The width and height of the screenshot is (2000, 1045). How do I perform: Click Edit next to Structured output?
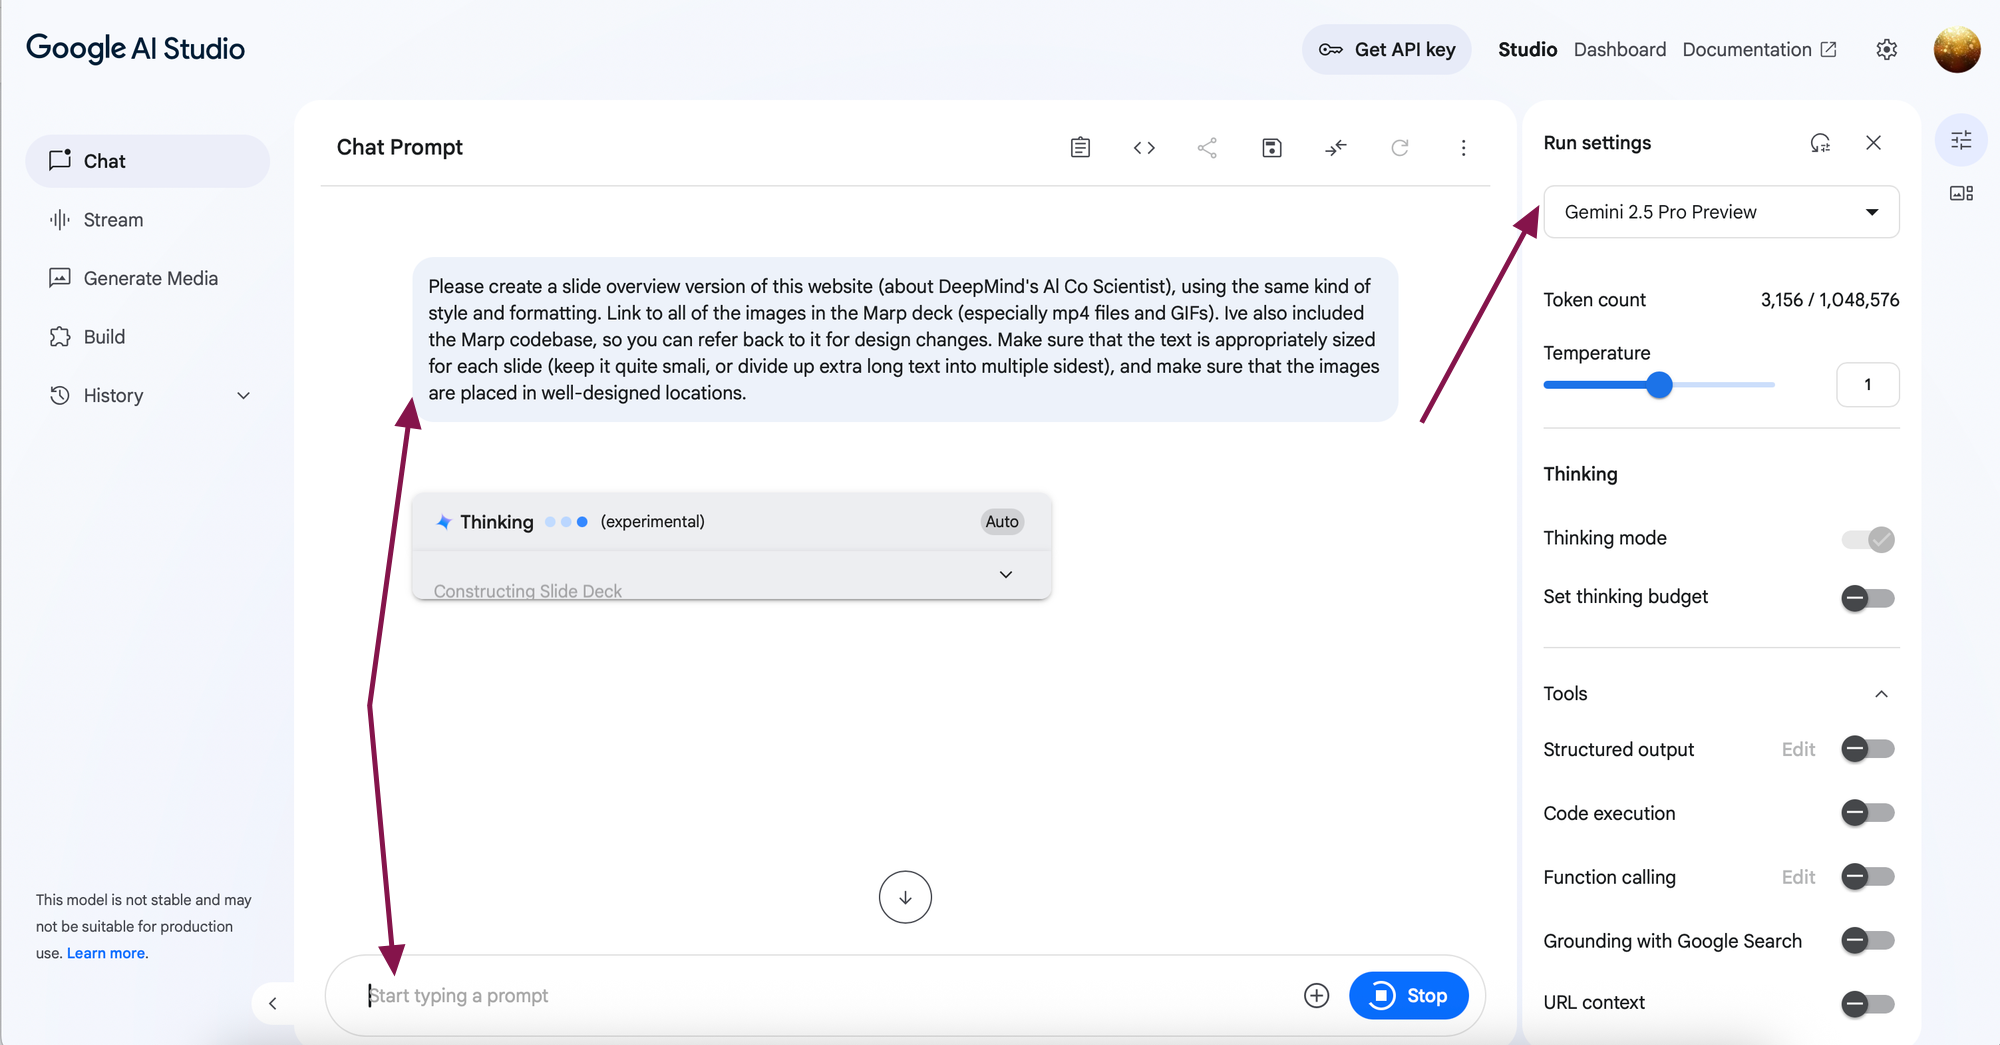coord(1798,750)
